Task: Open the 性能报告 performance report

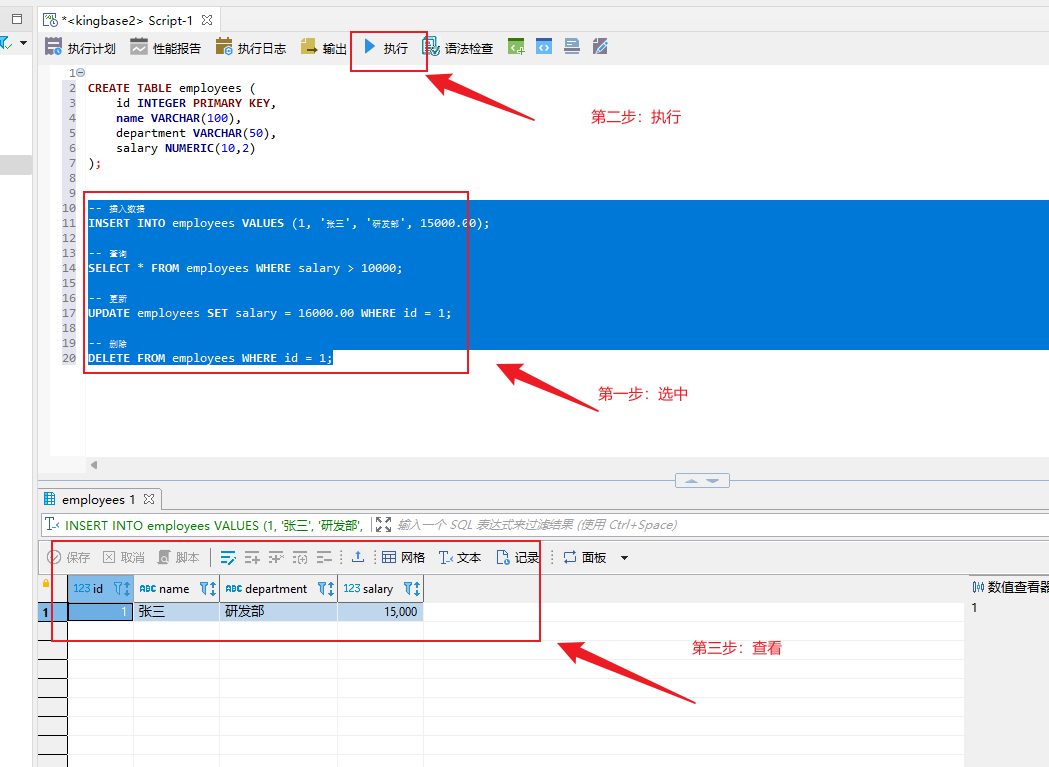Action: [x=165, y=48]
